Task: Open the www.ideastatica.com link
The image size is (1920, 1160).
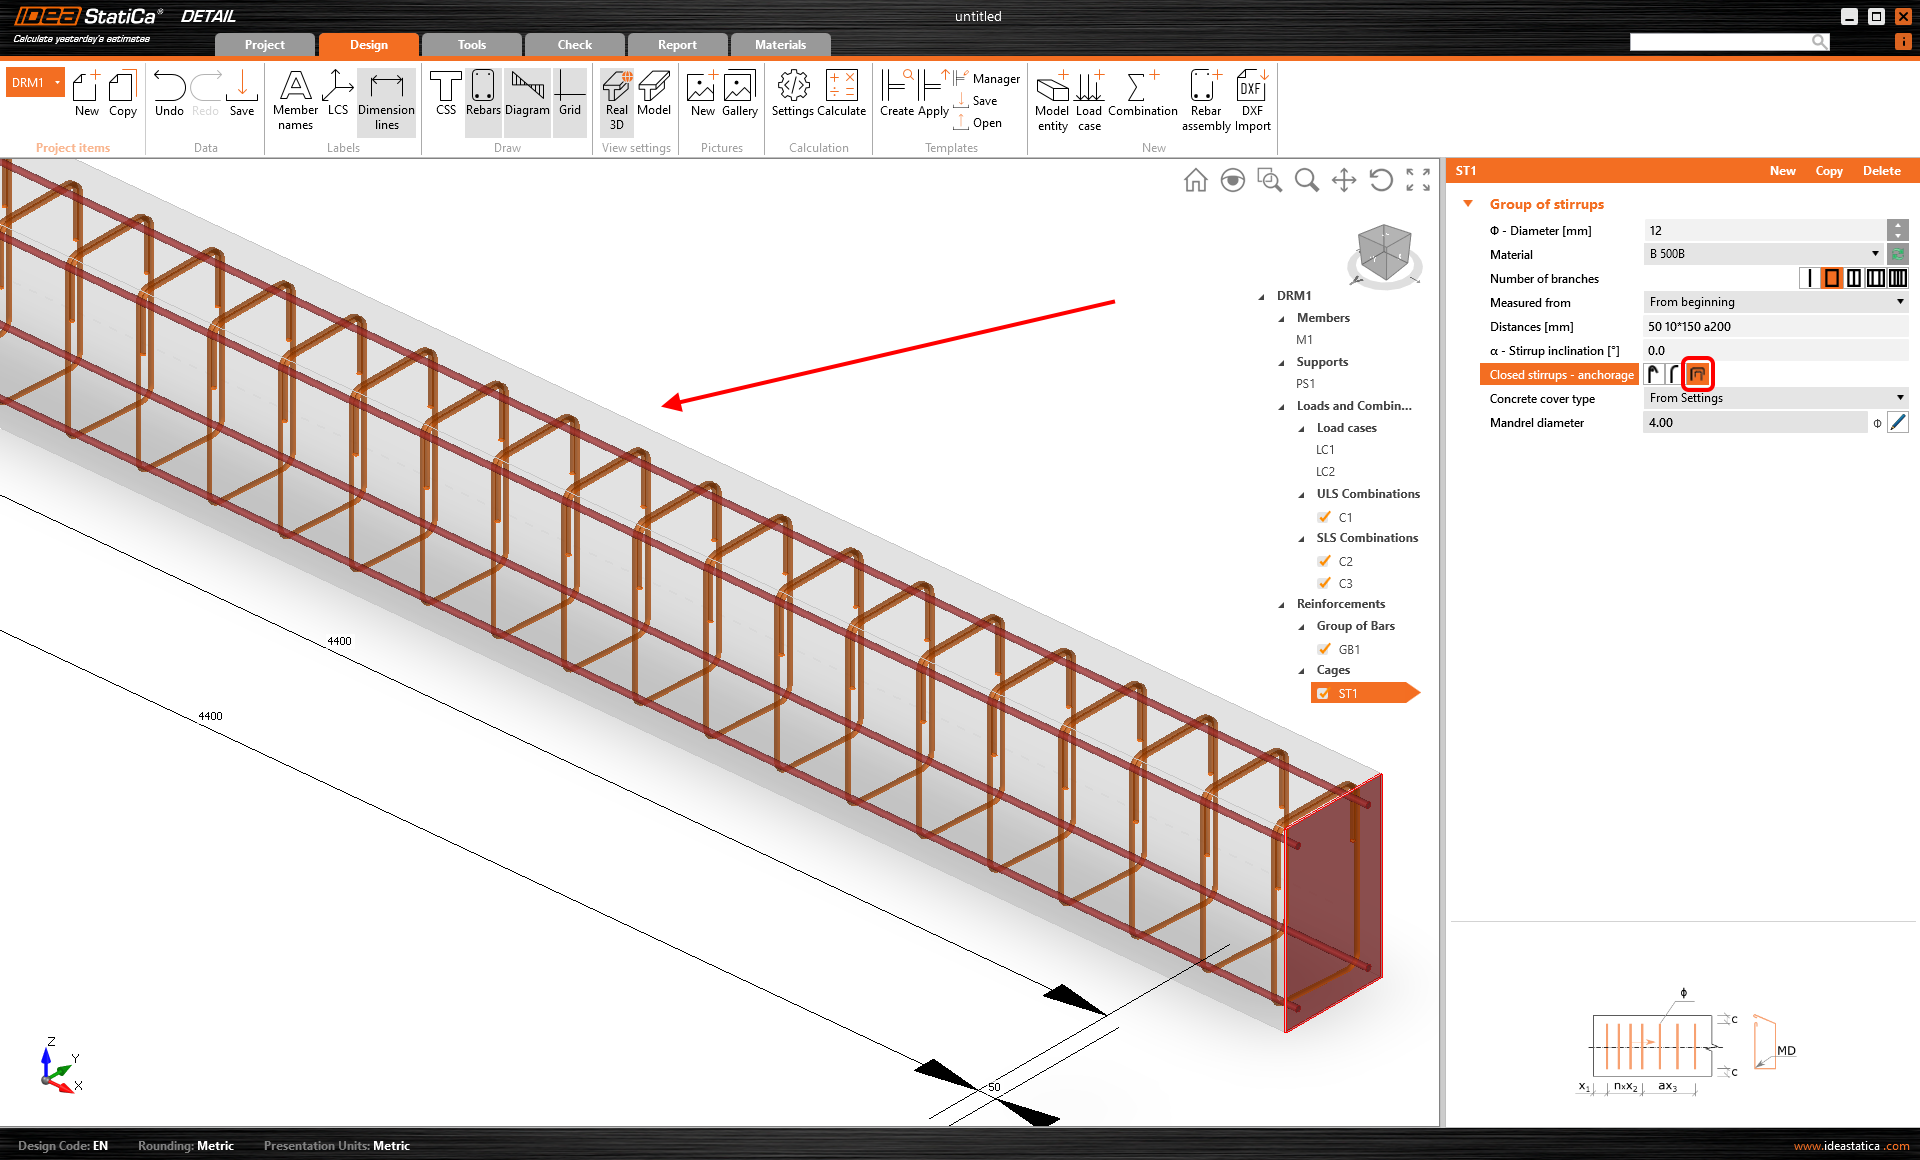Action: (x=1851, y=1146)
